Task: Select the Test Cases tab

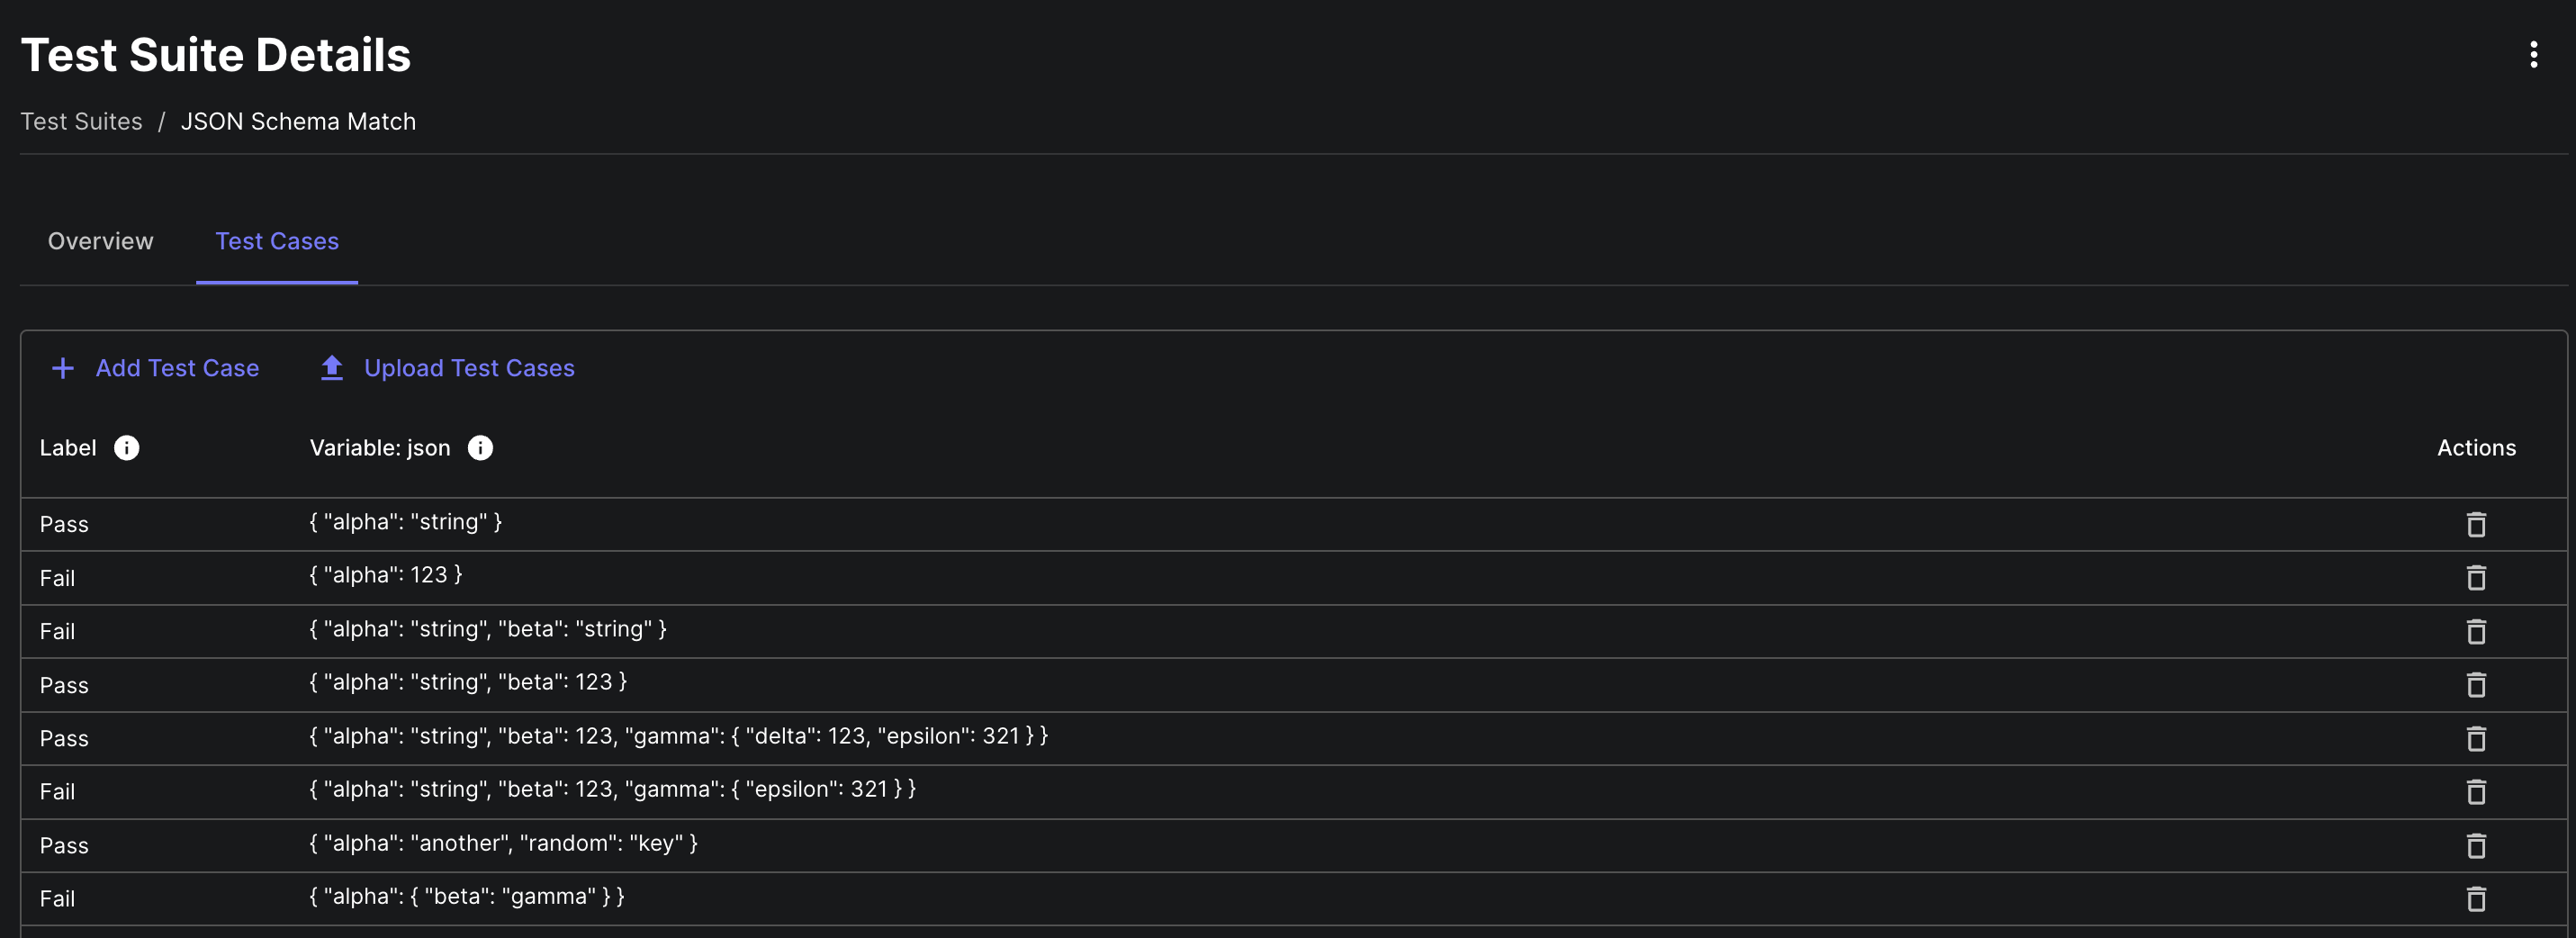Action: (x=277, y=241)
